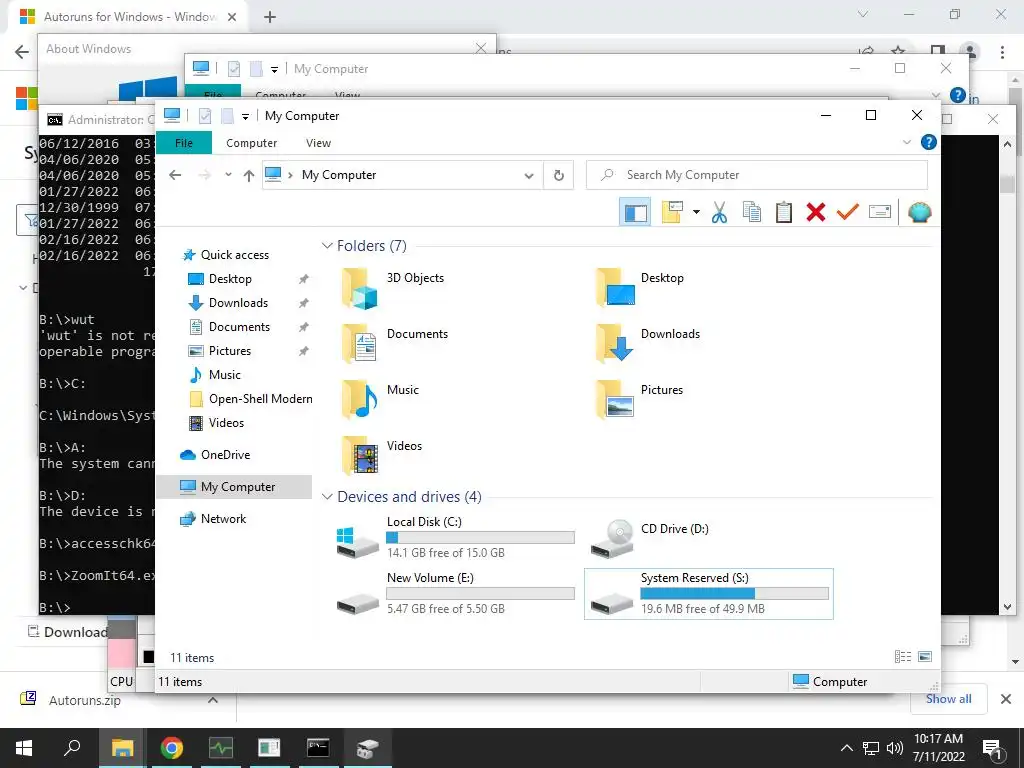This screenshot has height=768, width=1024.
Task: Select the Downloads folder in the Folders group
Action: pyautogui.click(x=648, y=344)
